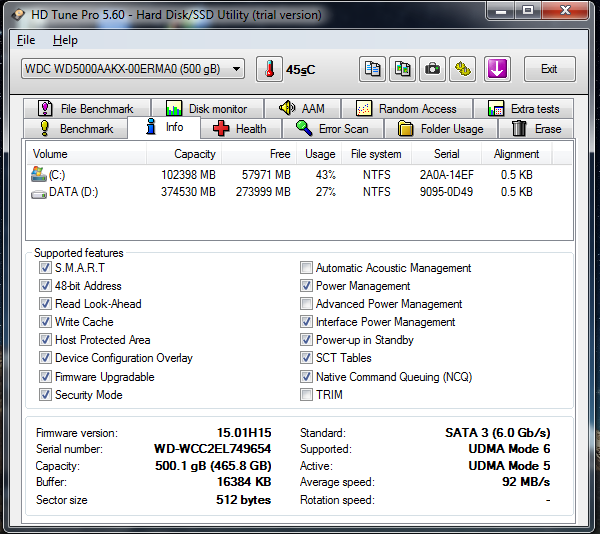Toggle the S.M.A.R.T checkbox
The image size is (600, 534).
tap(45, 268)
